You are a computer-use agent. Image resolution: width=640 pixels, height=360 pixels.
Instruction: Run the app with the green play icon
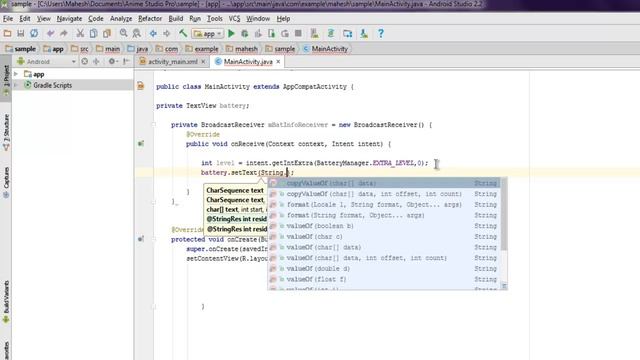tap(231, 33)
